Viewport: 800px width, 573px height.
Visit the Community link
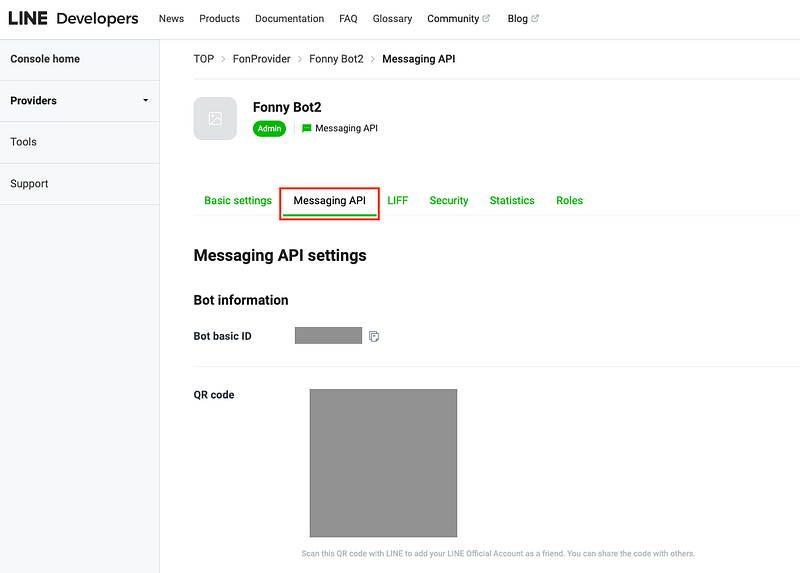pyautogui.click(x=453, y=18)
